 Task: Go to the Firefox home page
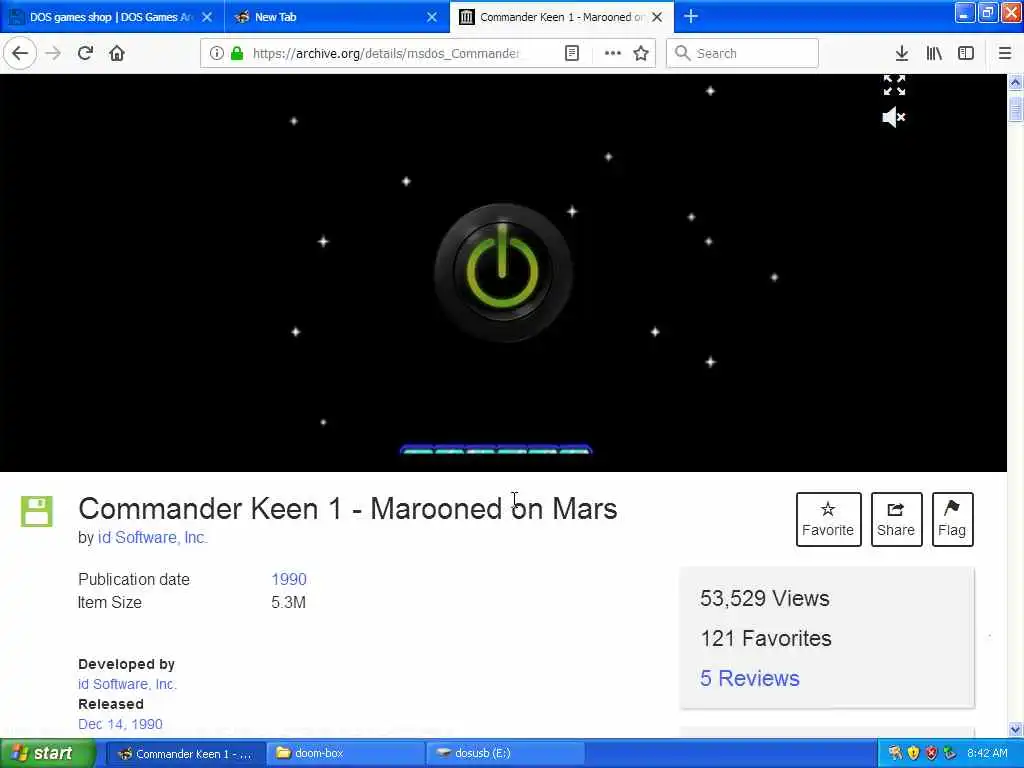(x=117, y=53)
